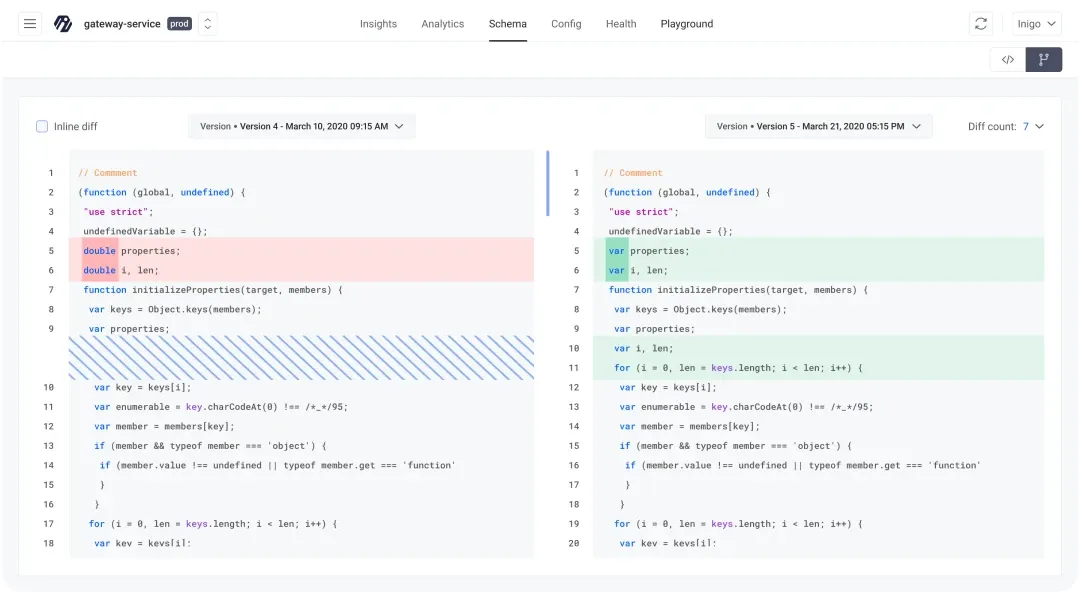
Task: Click 'var member = members[key];' in right pane
Action: [689, 427]
